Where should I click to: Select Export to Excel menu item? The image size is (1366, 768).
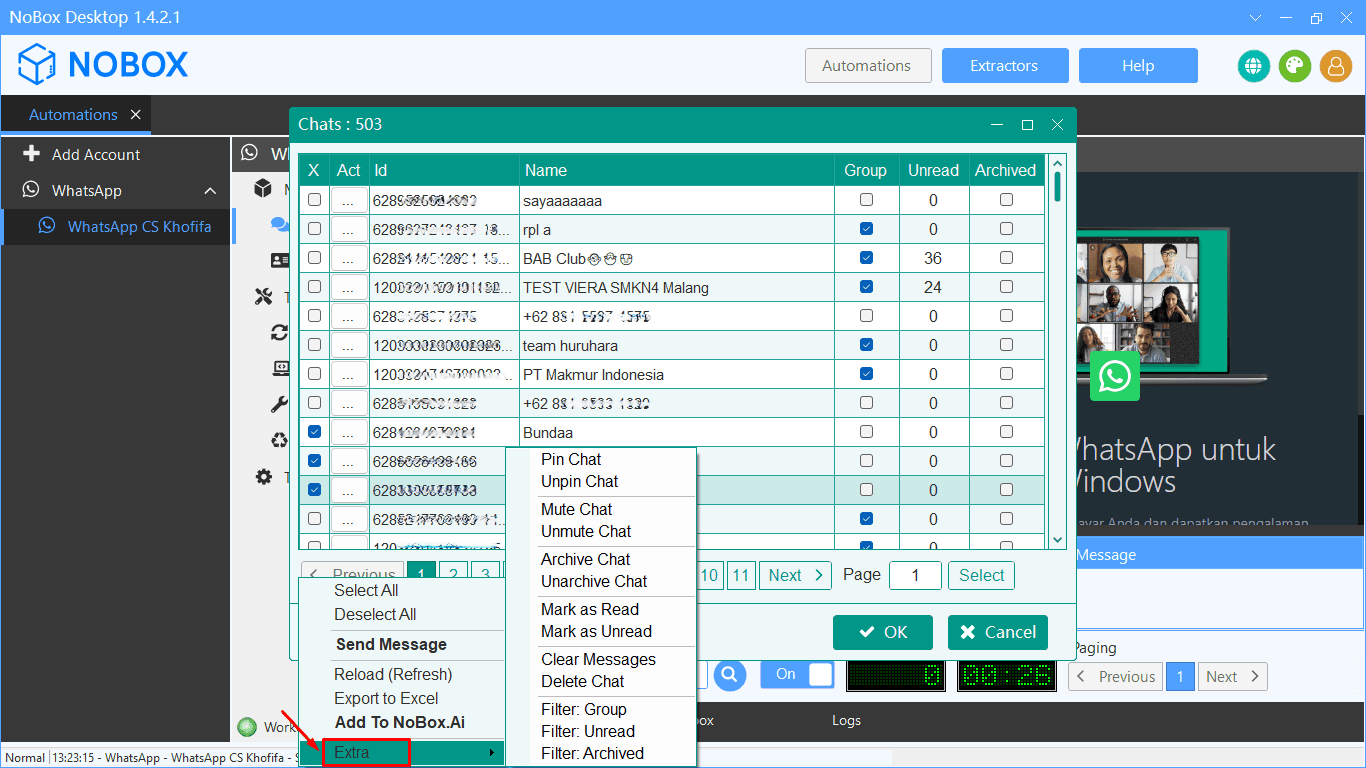click(386, 698)
